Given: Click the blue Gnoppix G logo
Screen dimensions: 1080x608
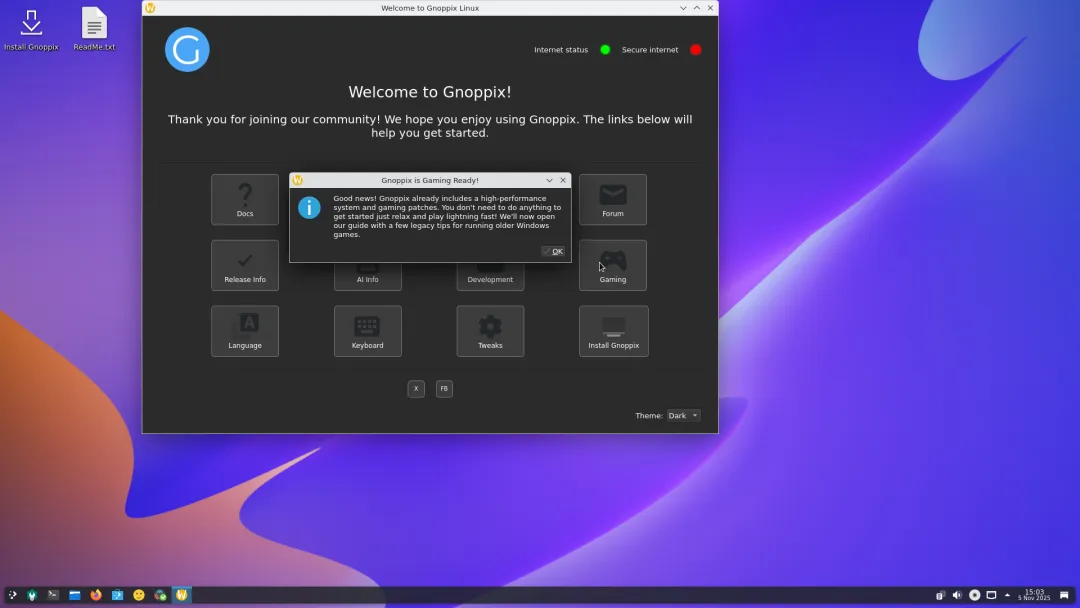Looking at the screenshot, I should 187,50.
